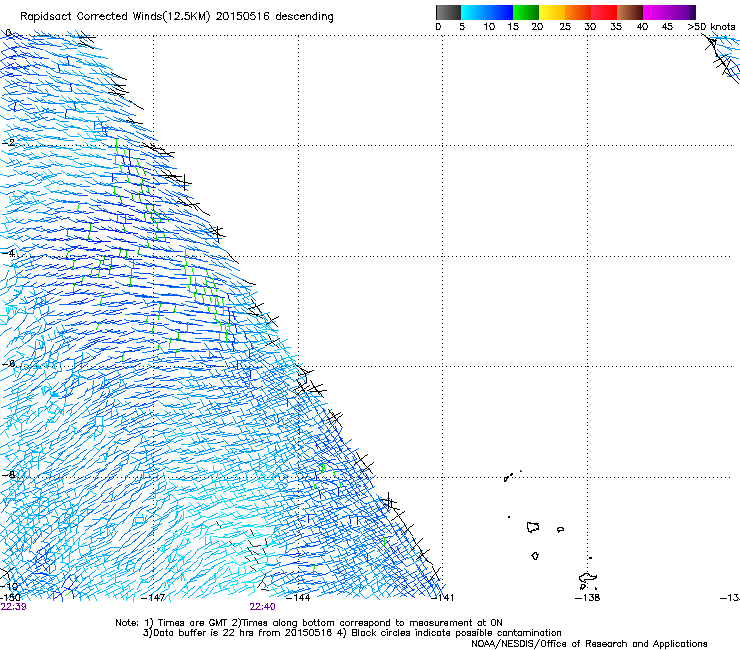
Task: Click the '-4' latitude label
Action: tap(9, 253)
